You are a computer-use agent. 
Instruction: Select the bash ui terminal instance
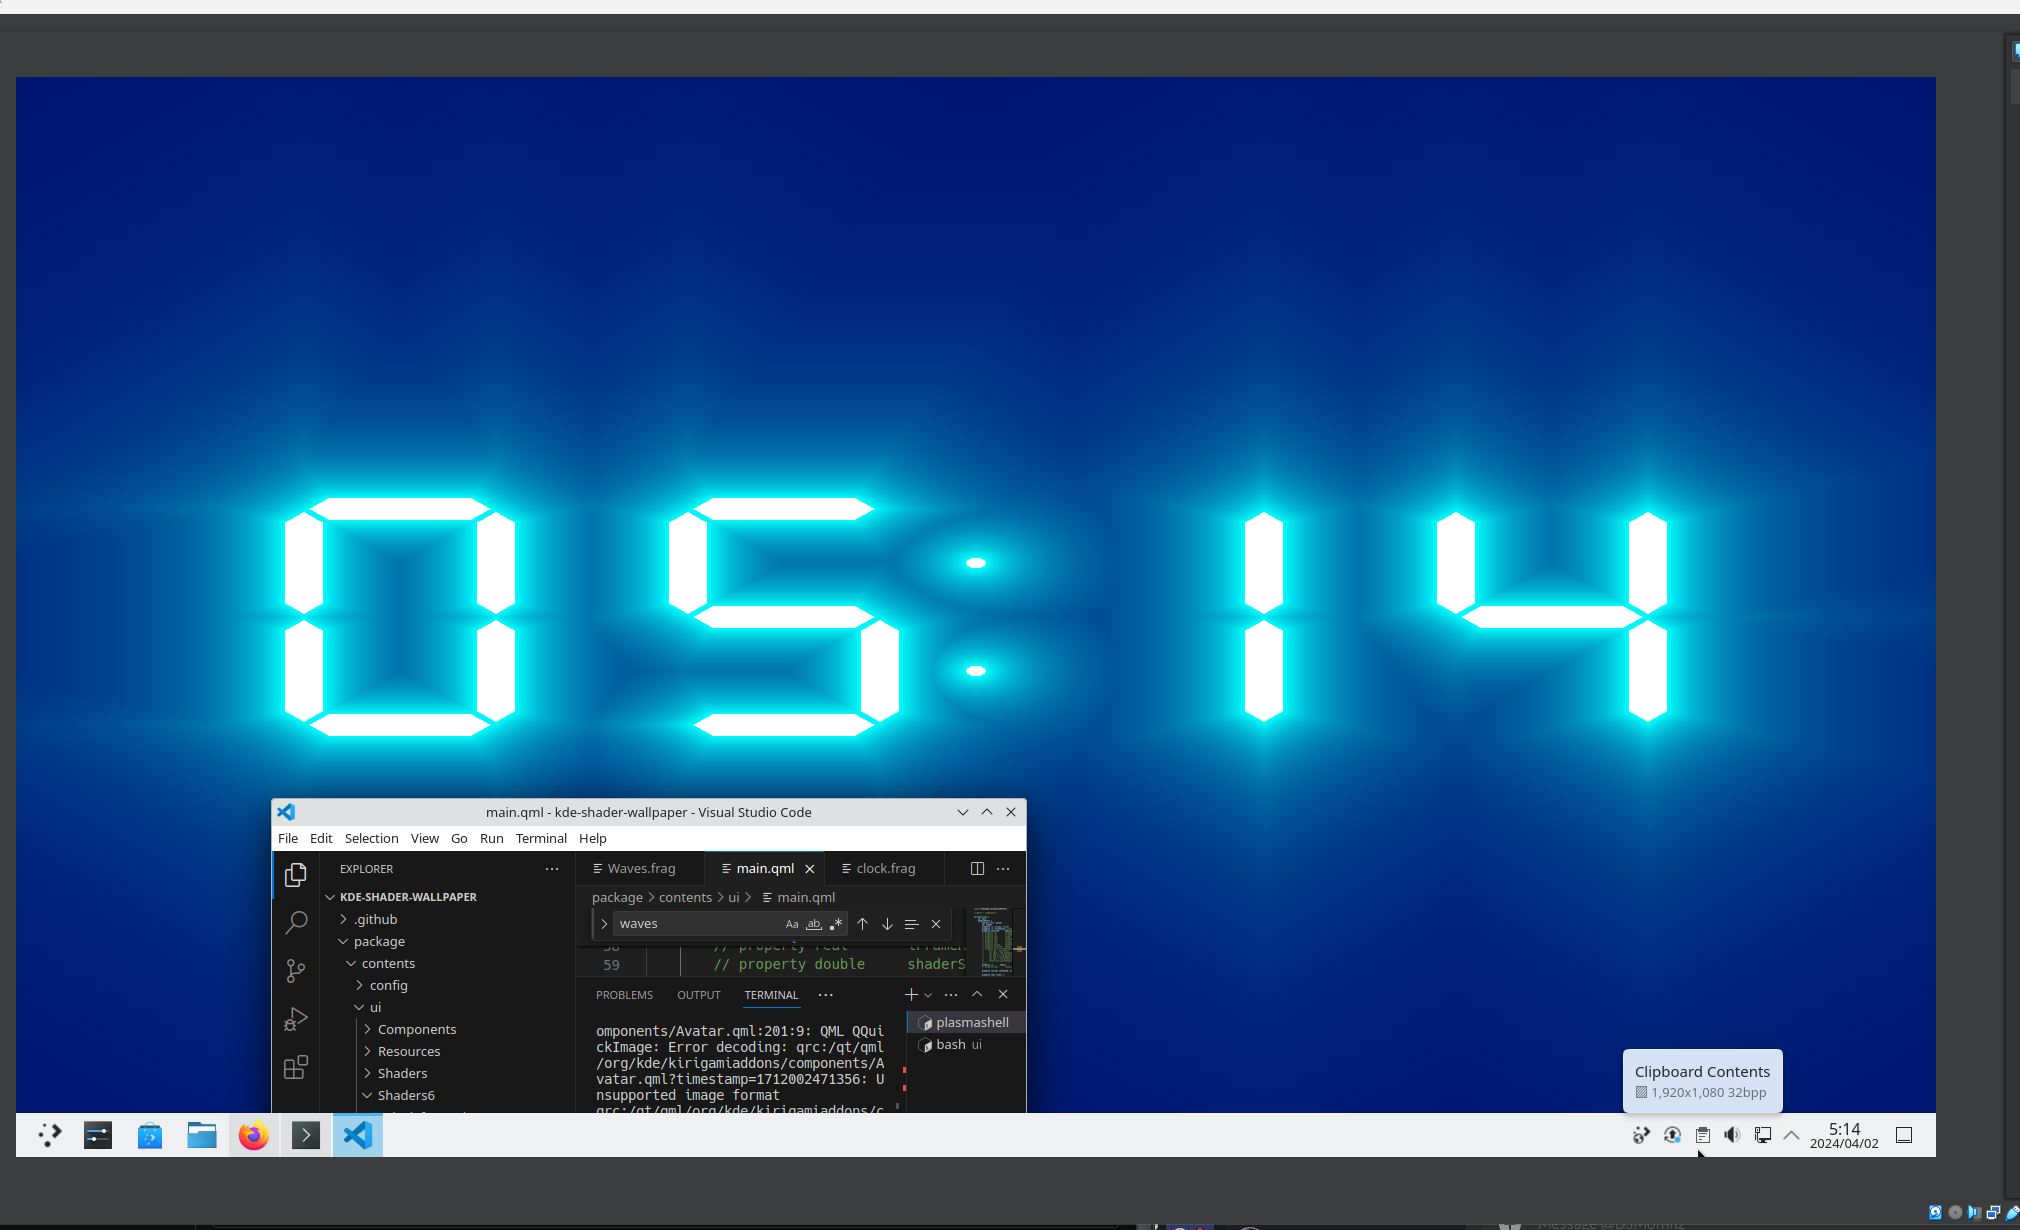[x=966, y=1045]
